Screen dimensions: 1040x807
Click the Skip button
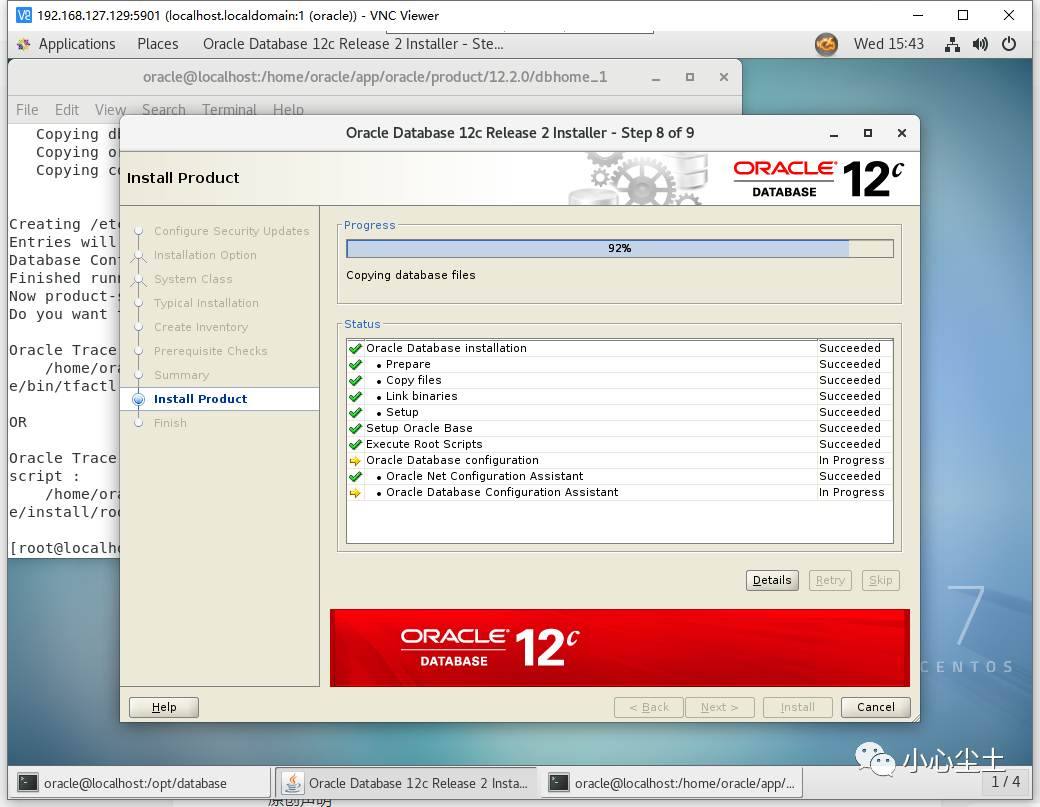[880, 580]
